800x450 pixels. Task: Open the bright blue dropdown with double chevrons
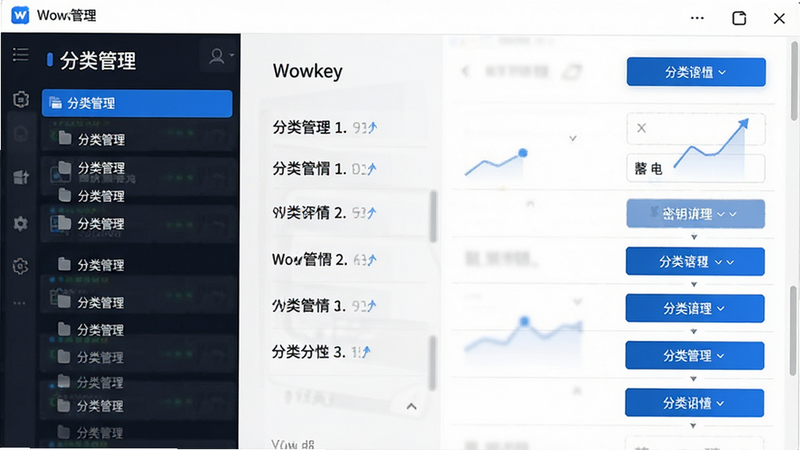[x=695, y=262]
